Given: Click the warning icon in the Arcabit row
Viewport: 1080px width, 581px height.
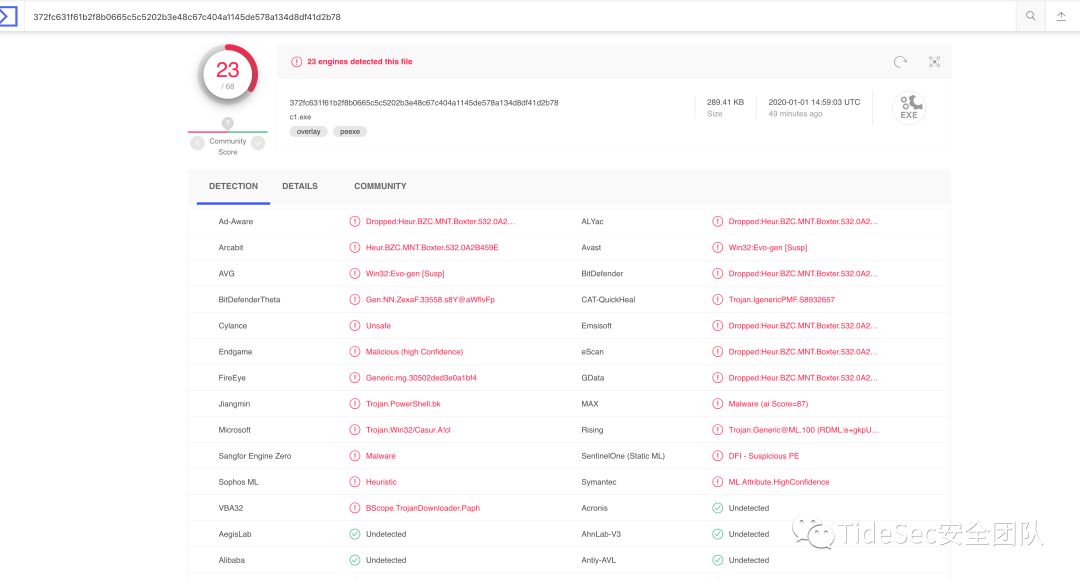Looking at the screenshot, I should click(355, 248).
